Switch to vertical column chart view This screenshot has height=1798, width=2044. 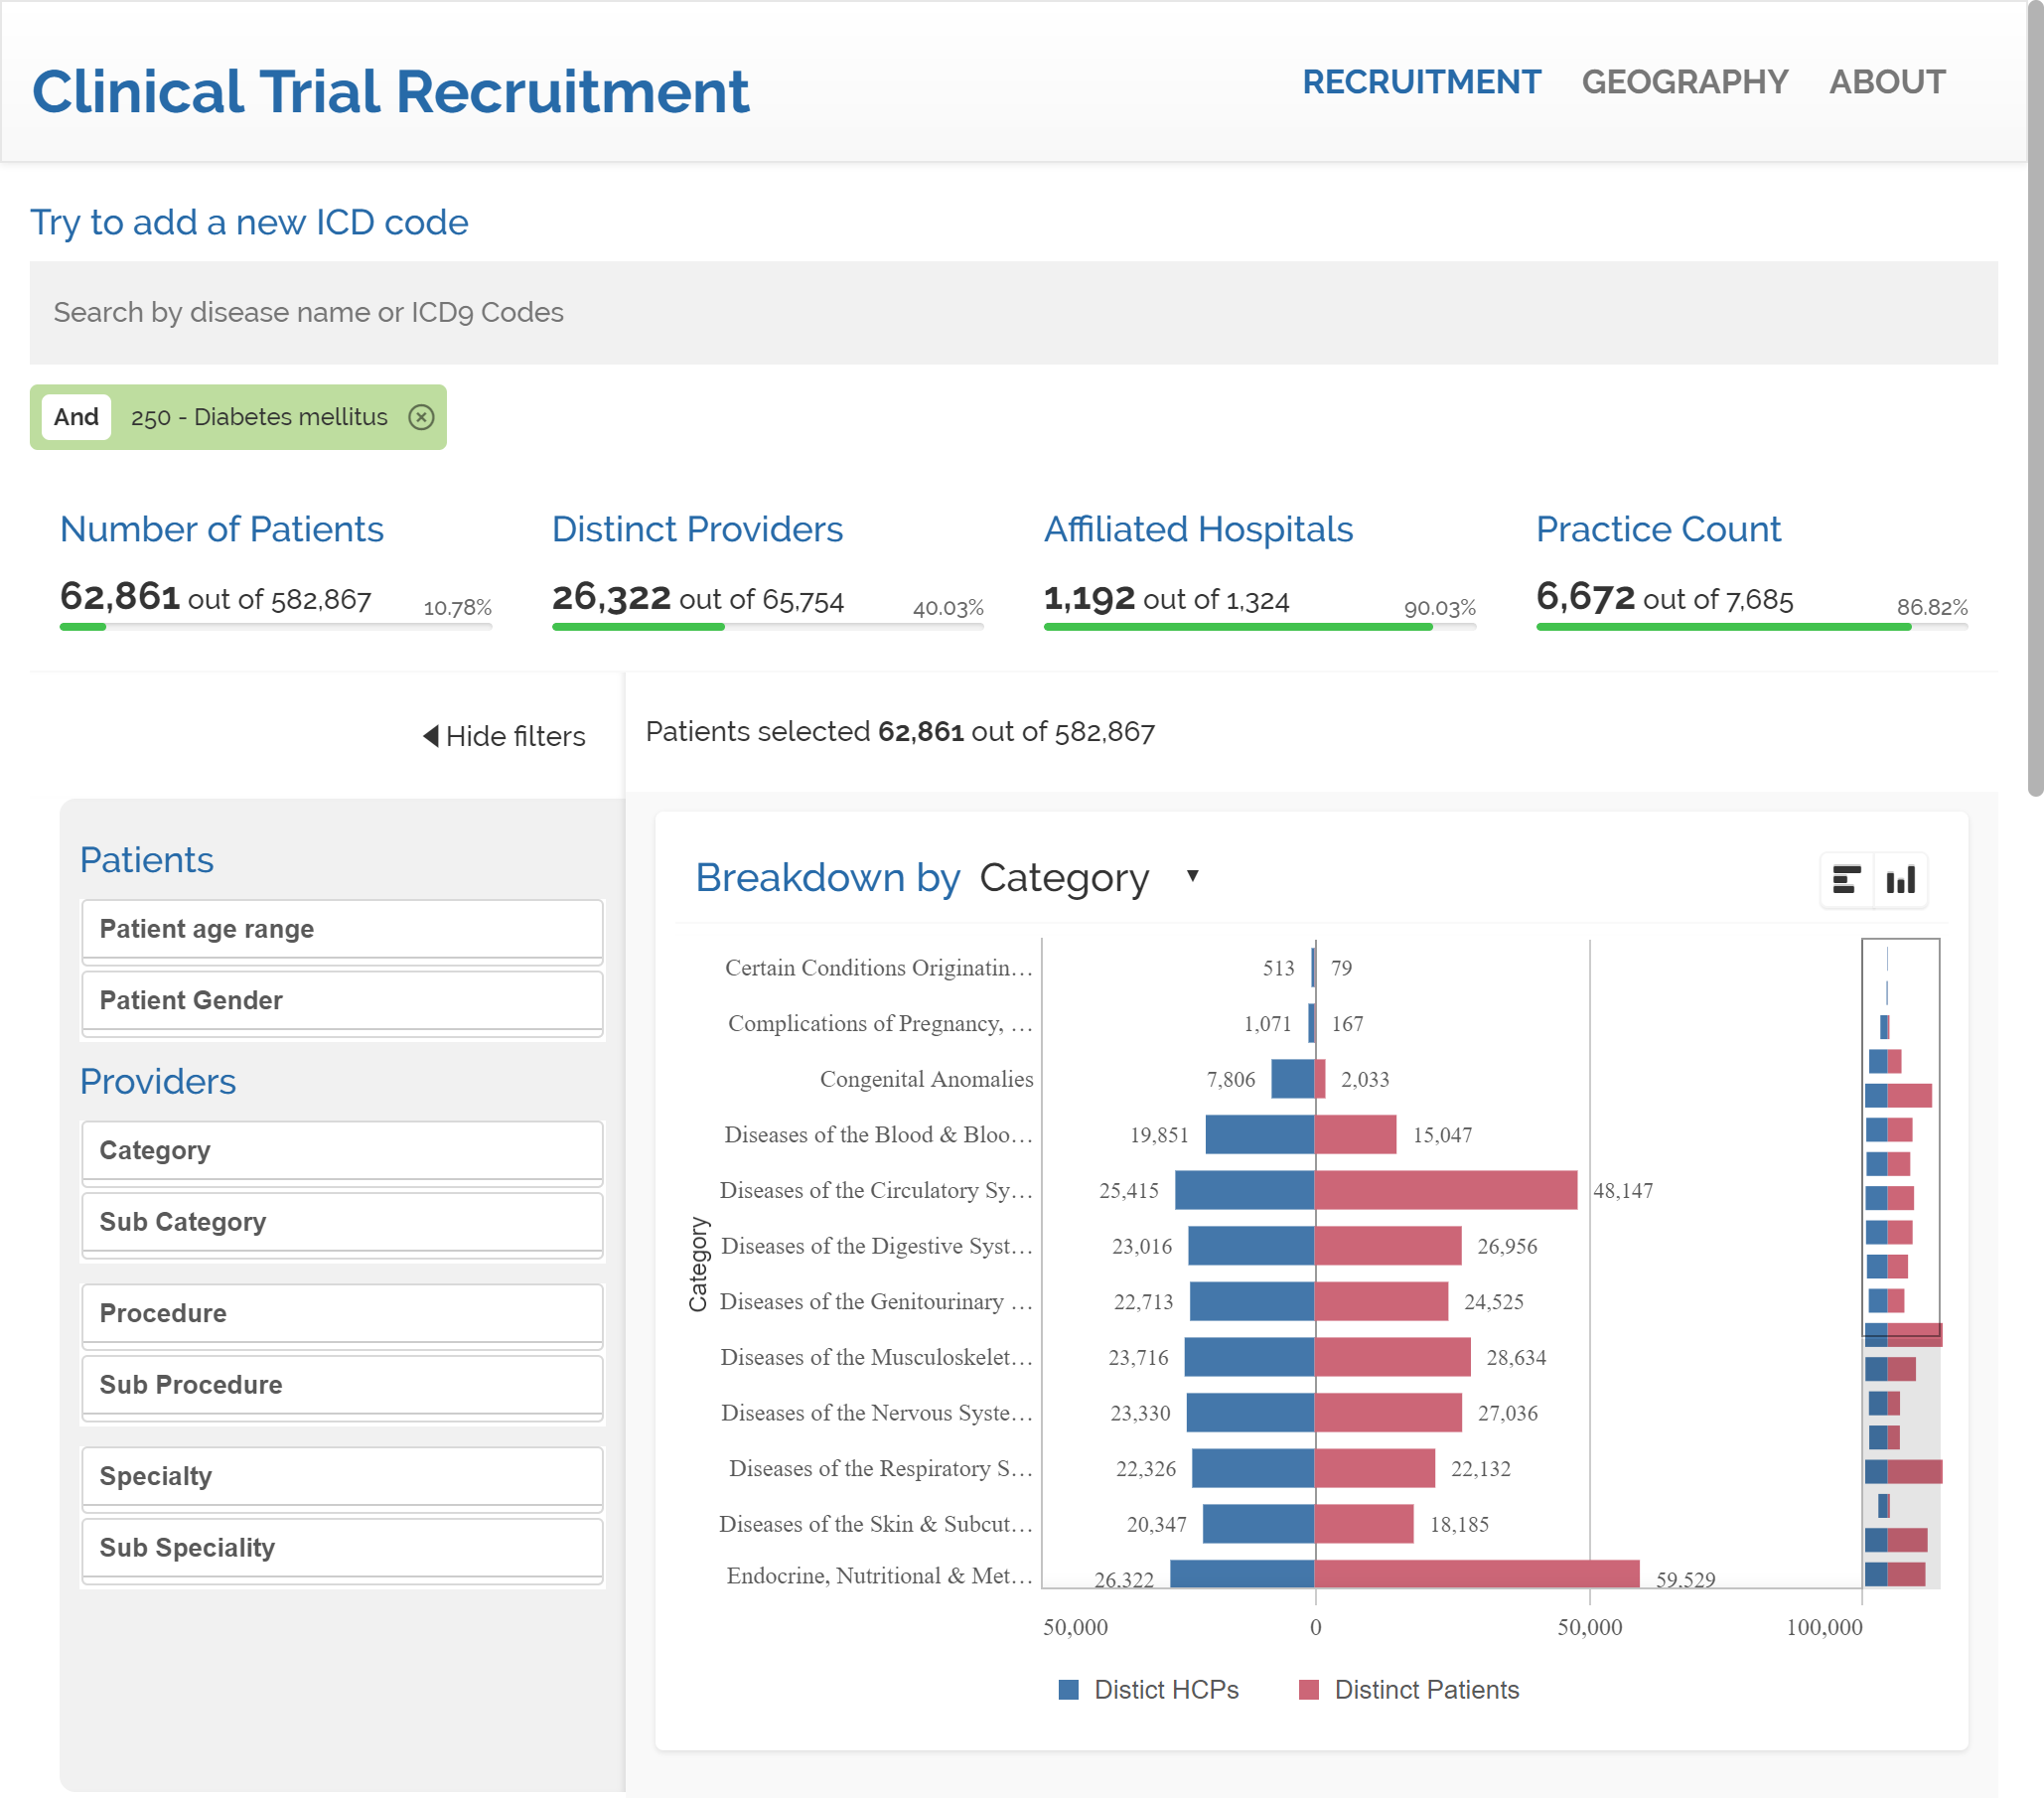(x=1900, y=880)
